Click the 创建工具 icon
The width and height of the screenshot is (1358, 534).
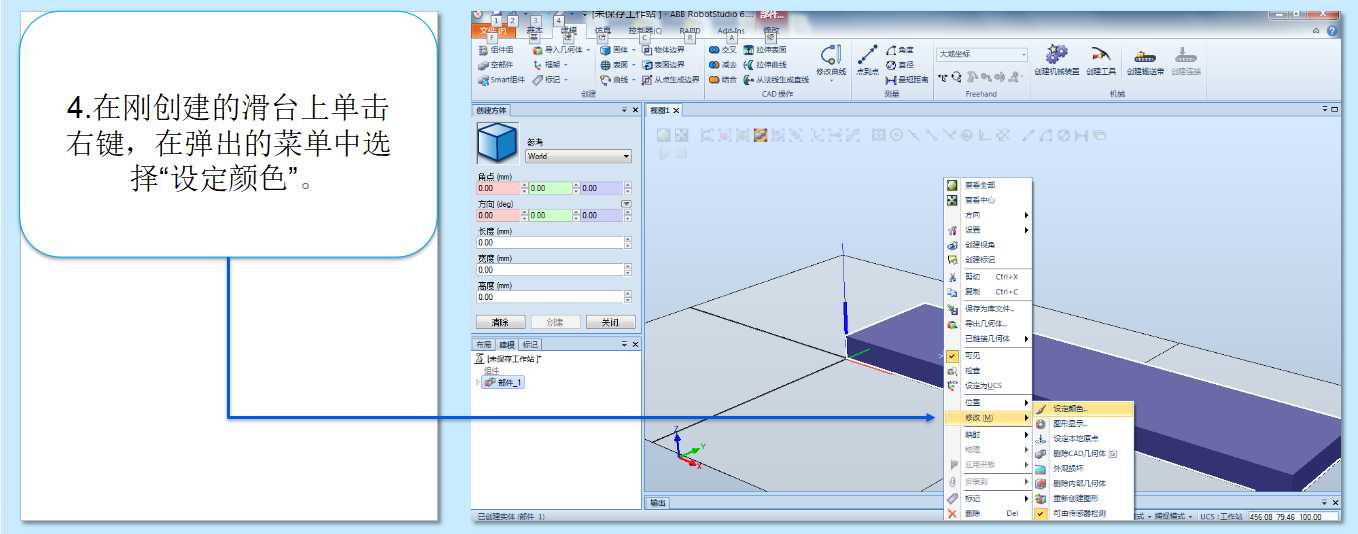click(x=1100, y=55)
